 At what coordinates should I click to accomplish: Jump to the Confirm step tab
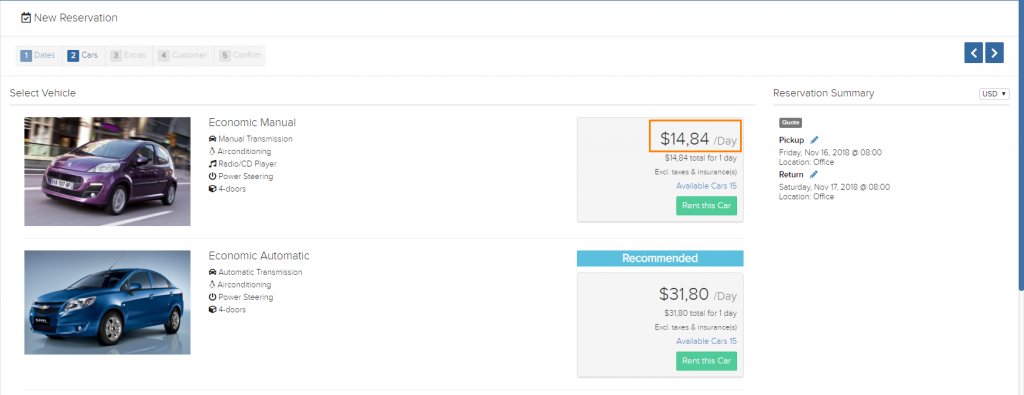coord(240,55)
